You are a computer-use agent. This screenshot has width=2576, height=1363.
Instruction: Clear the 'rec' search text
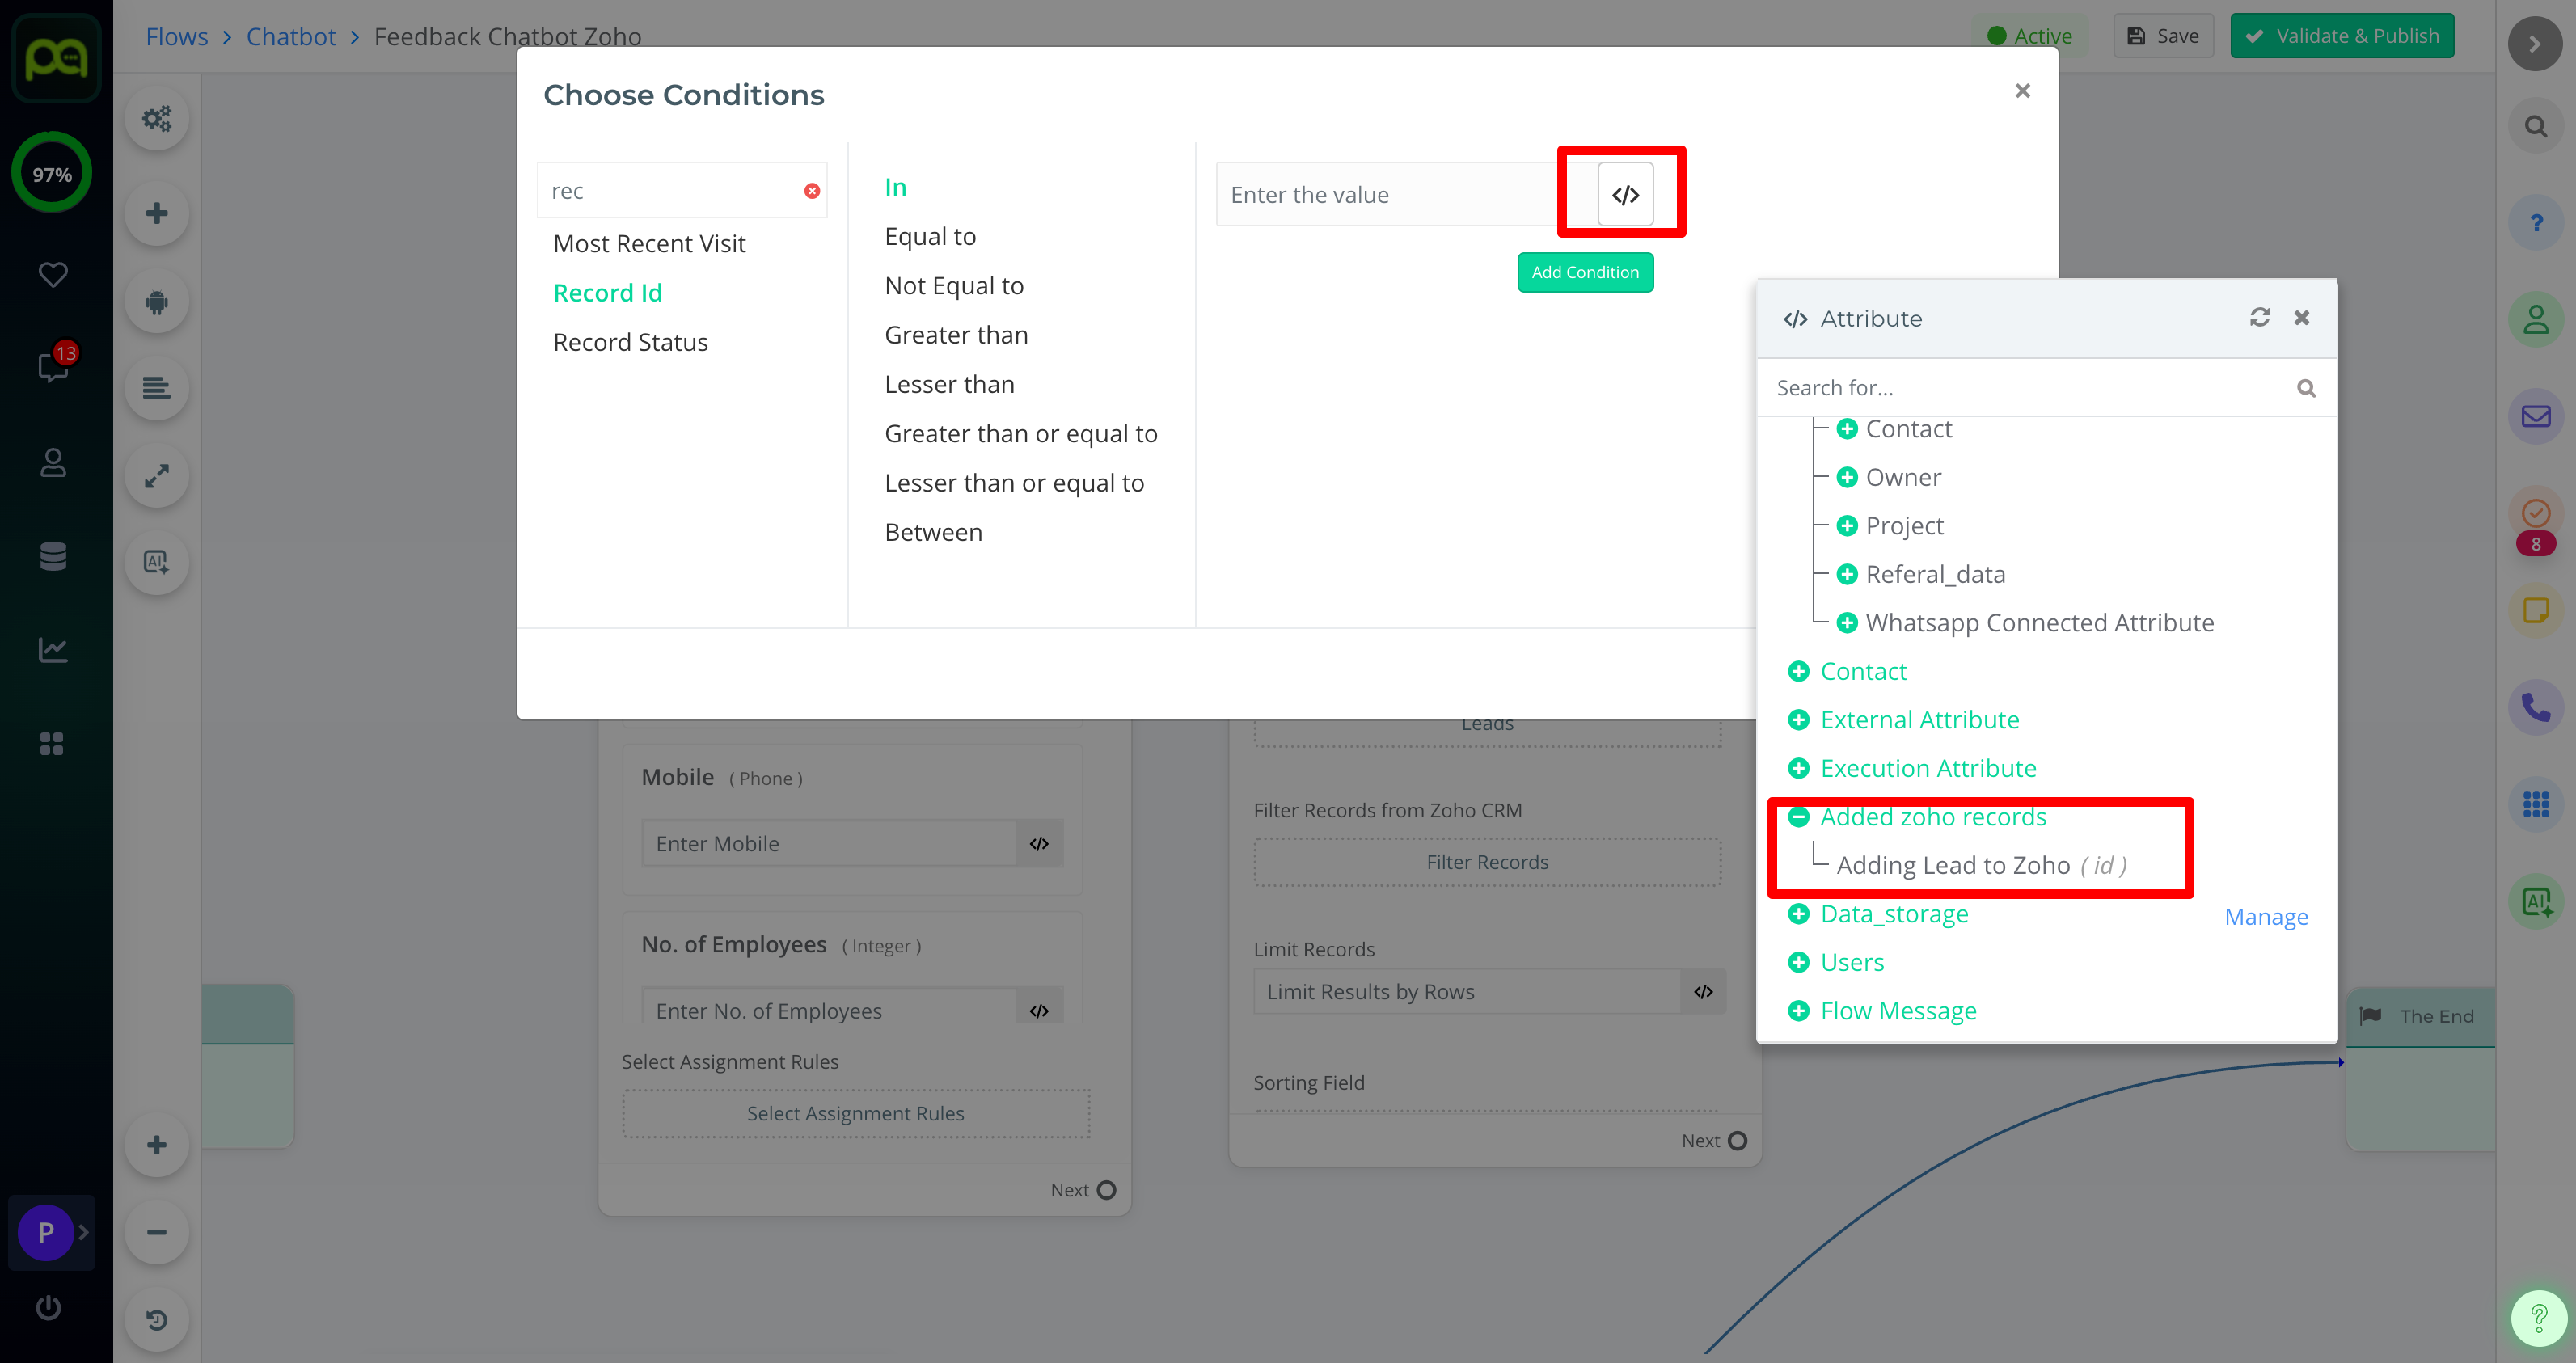point(812,191)
